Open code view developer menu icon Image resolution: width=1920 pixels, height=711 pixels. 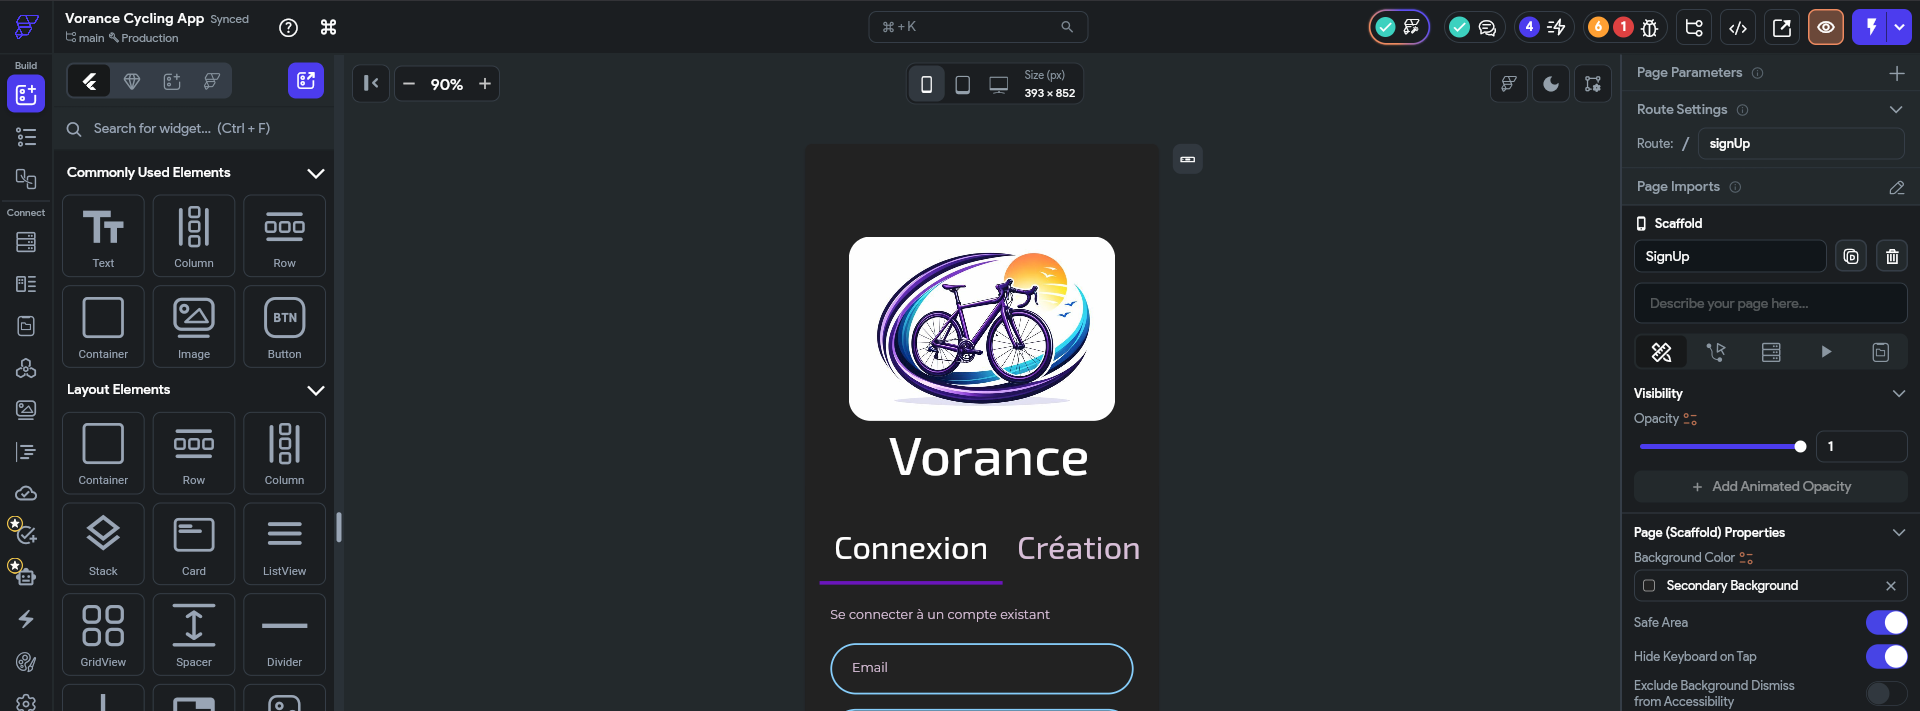pyautogui.click(x=1738, y=27)
